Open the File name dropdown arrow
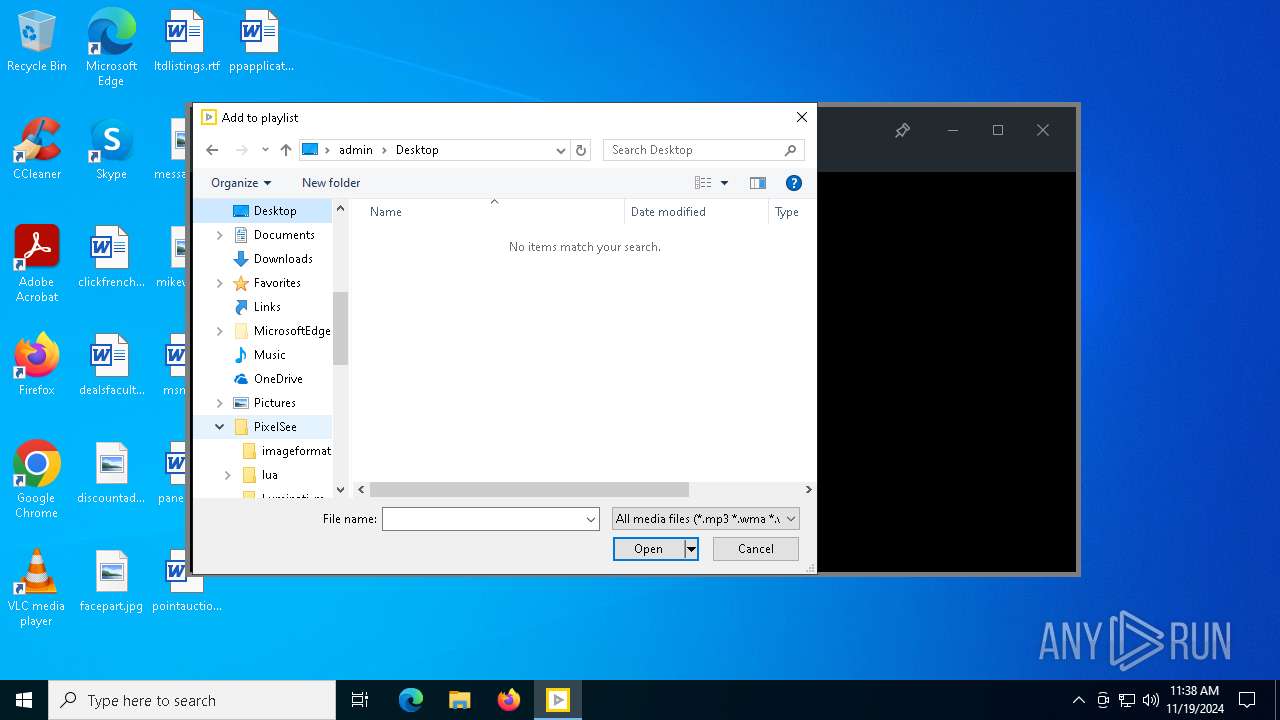 coord(591,519)
